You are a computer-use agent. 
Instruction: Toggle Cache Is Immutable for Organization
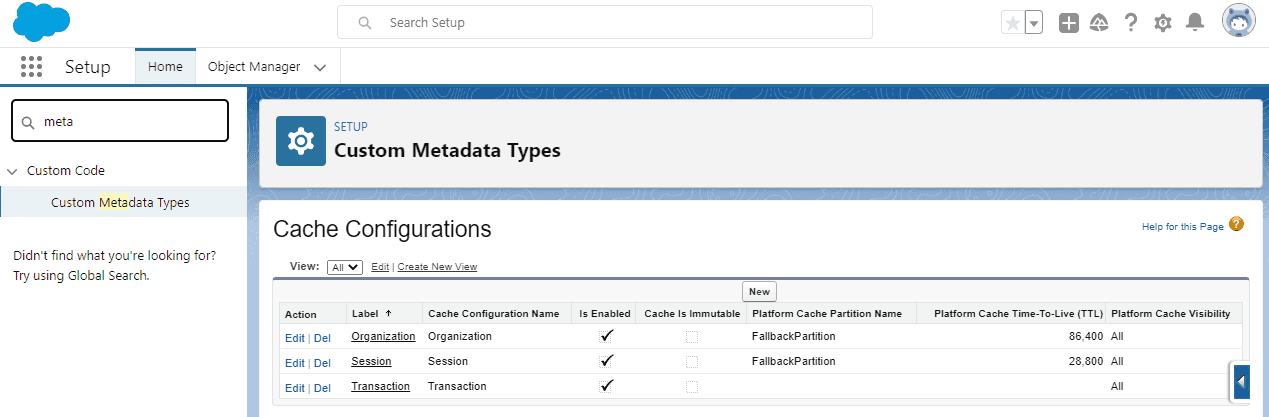point(692,337)
